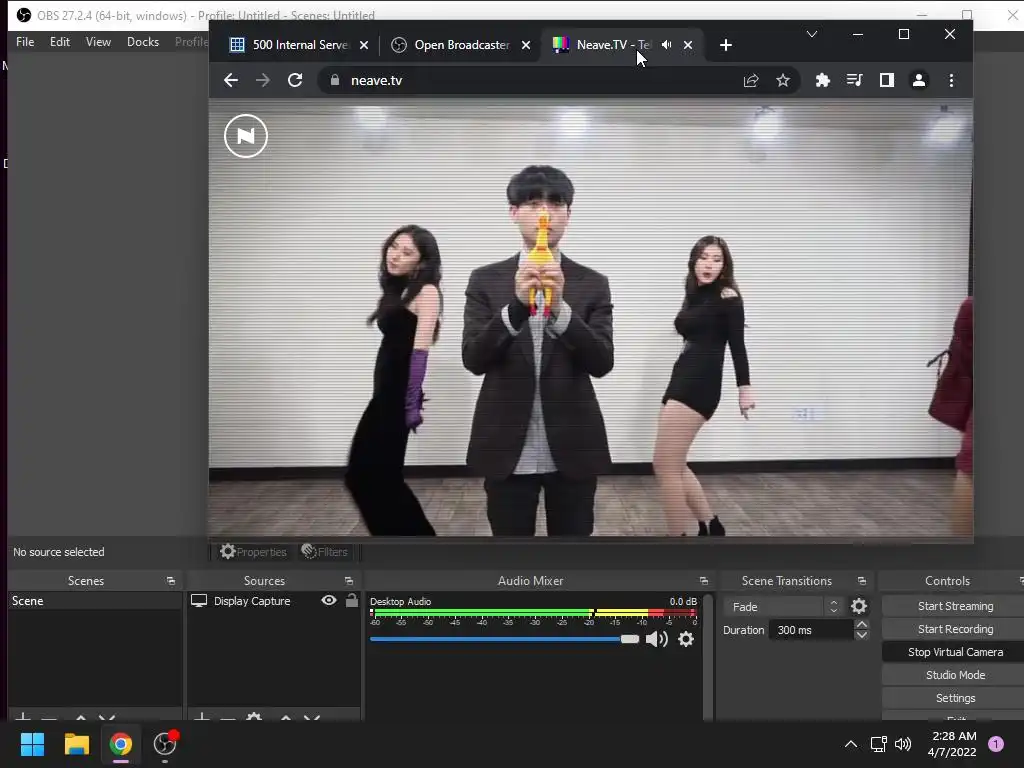
Task: Open File Explorer from taskbar
Action: click(76, 744)
